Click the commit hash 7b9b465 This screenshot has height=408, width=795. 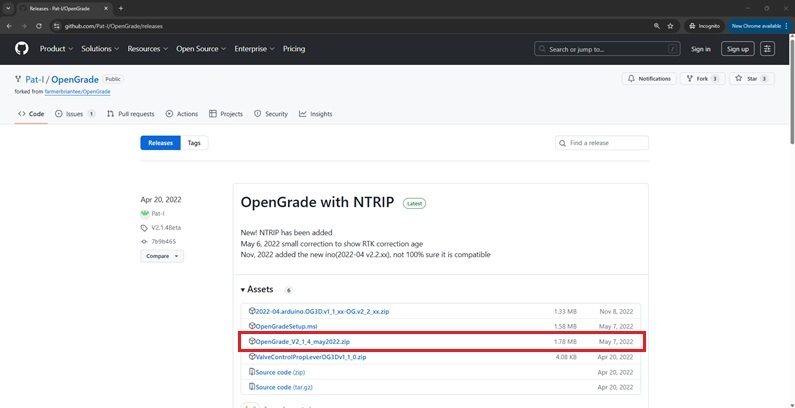coord(162,241)
